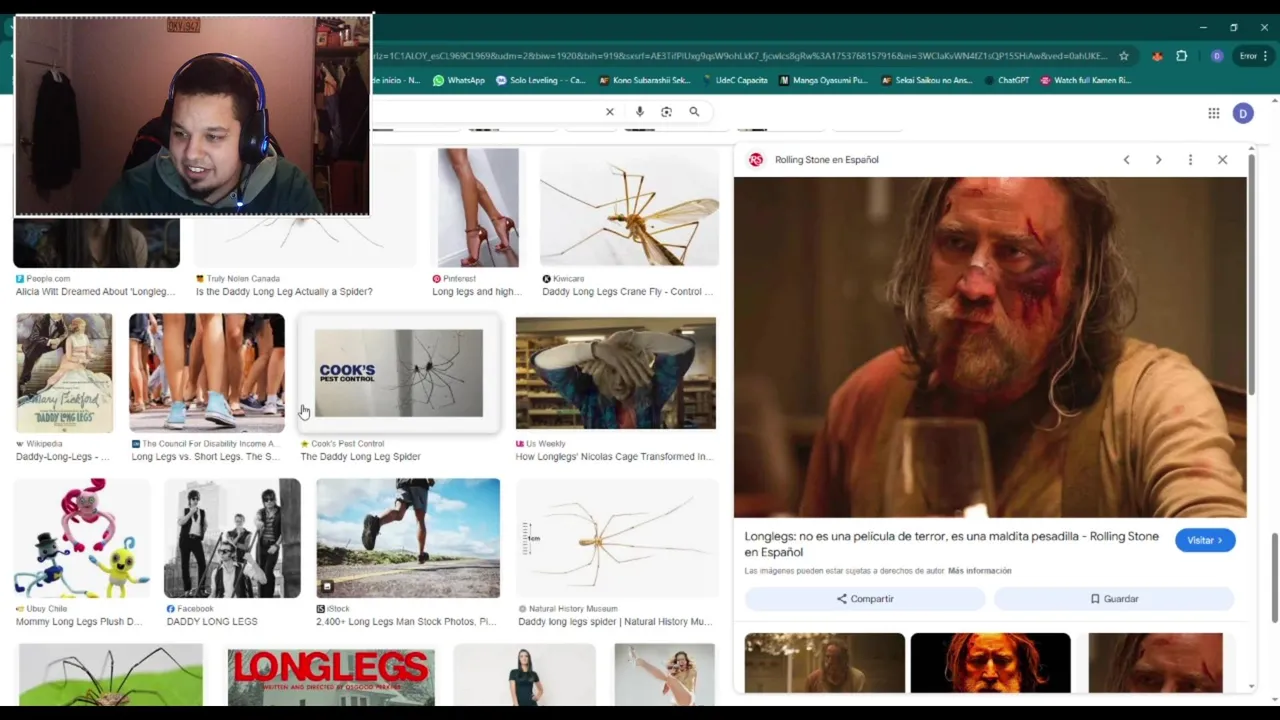
Task: Click 'Alicia Witt Dreamed About Longleg...' caption
Action: [x=95, y=292]
